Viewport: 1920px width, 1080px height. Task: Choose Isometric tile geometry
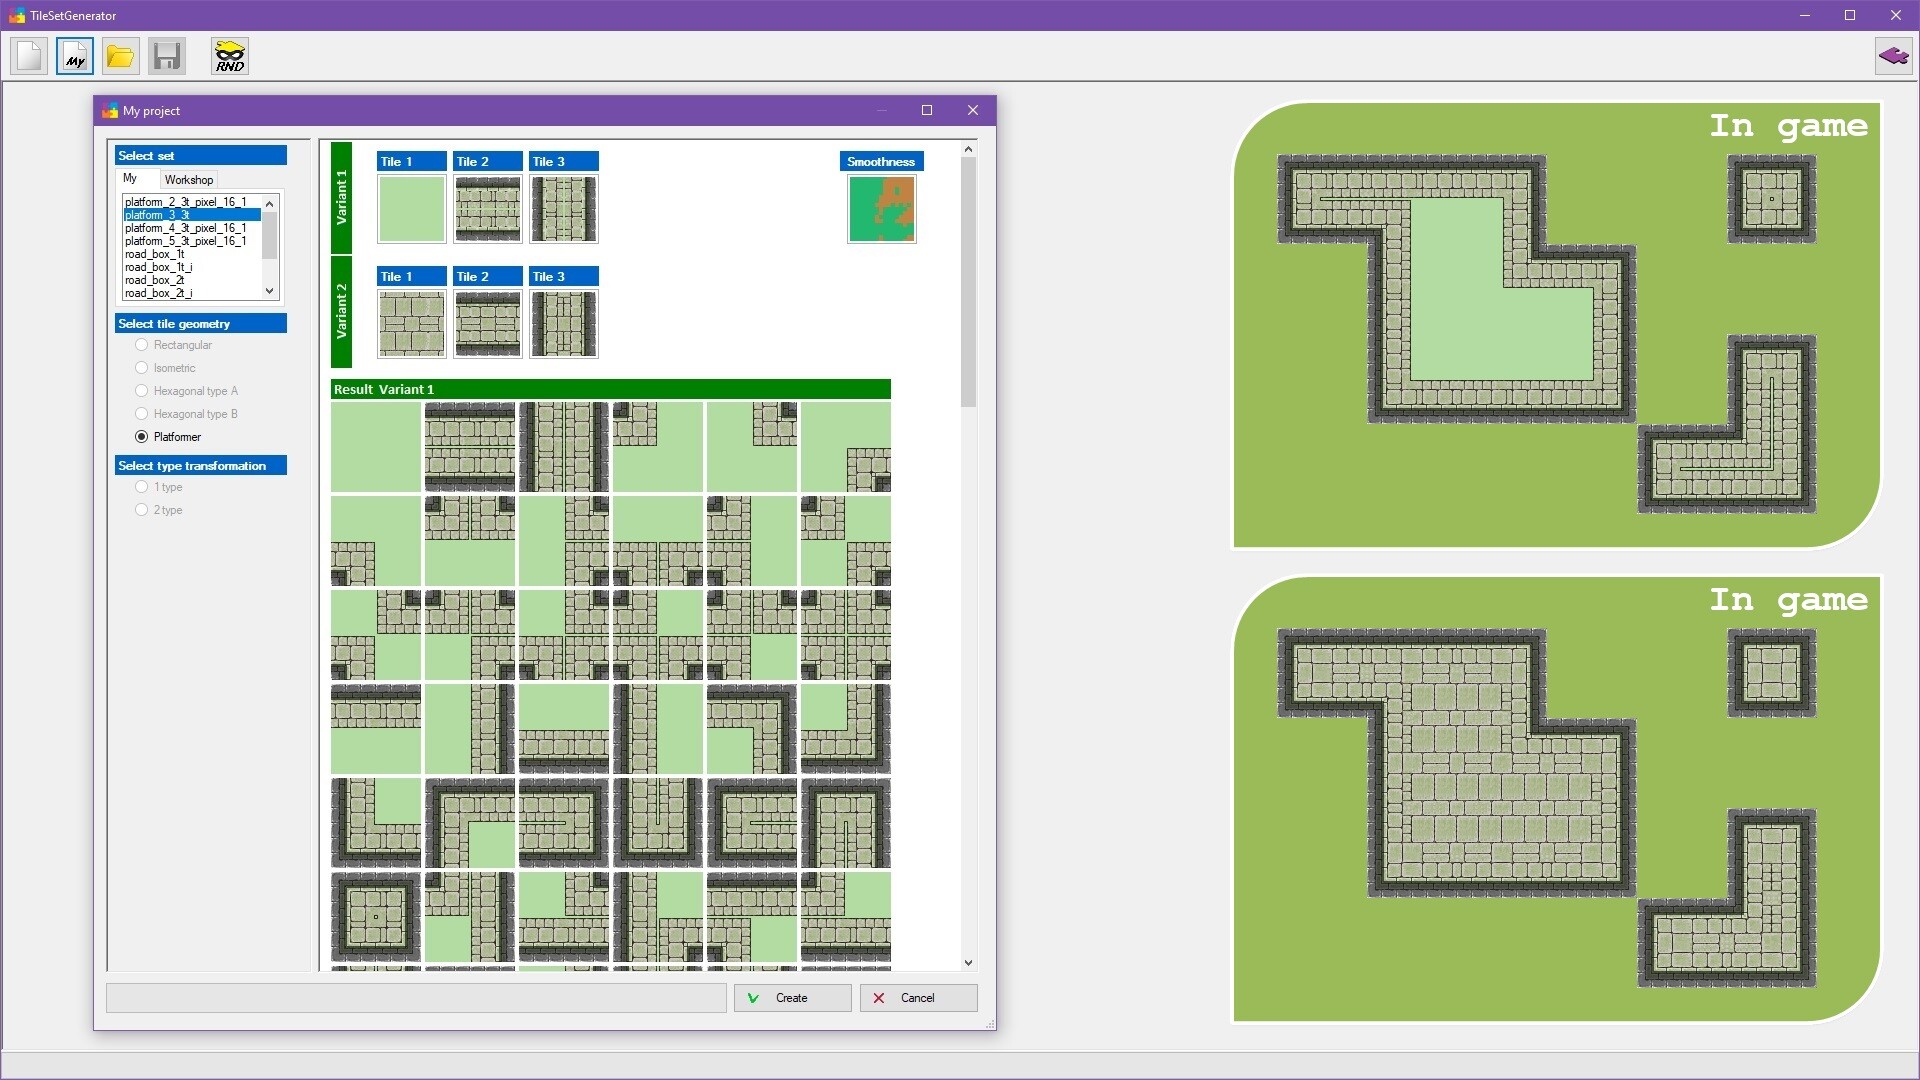pyautogui.click(x=141, y=367)
